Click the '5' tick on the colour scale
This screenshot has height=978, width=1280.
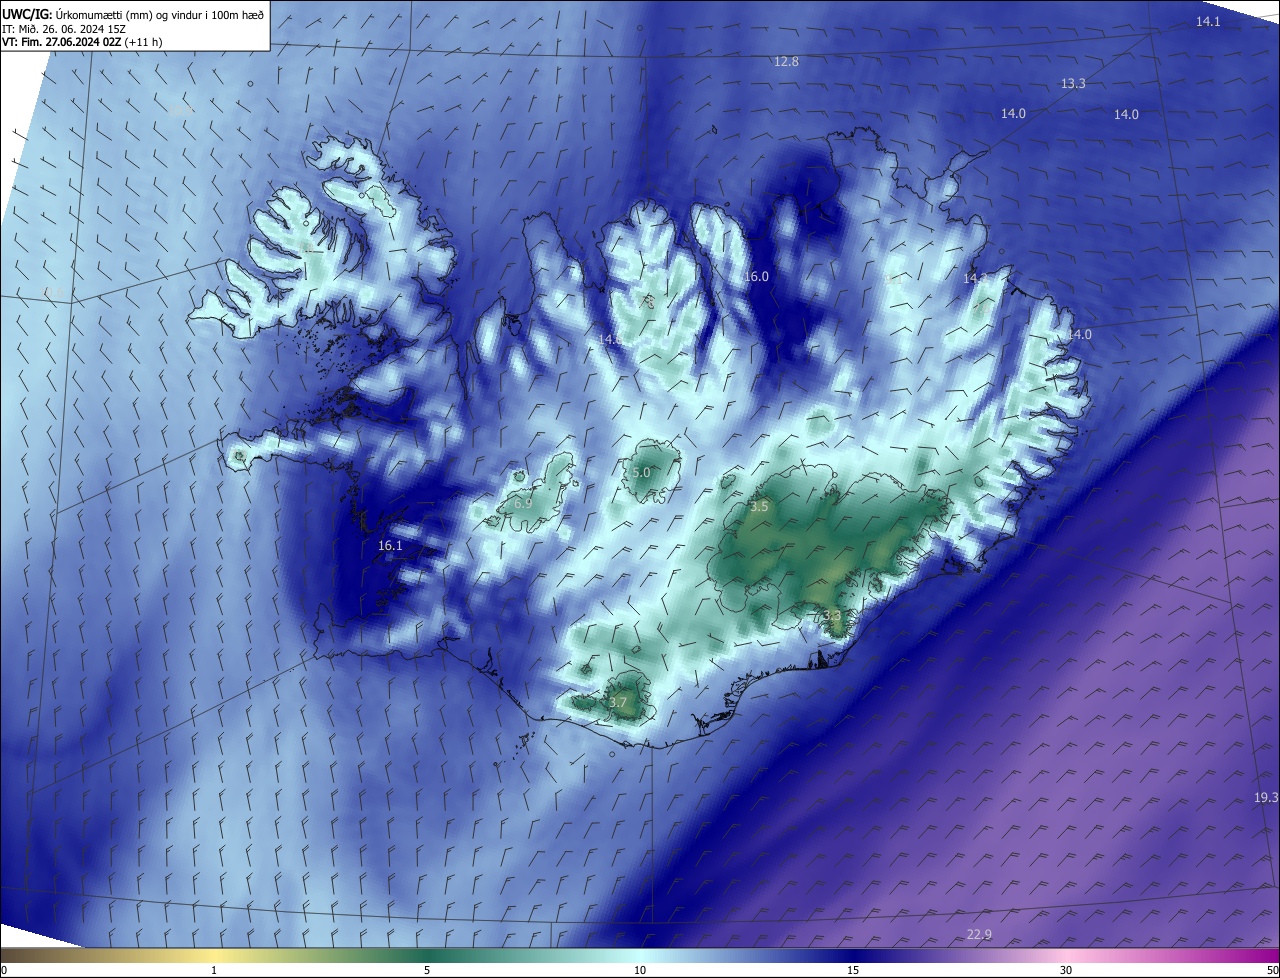427,970
